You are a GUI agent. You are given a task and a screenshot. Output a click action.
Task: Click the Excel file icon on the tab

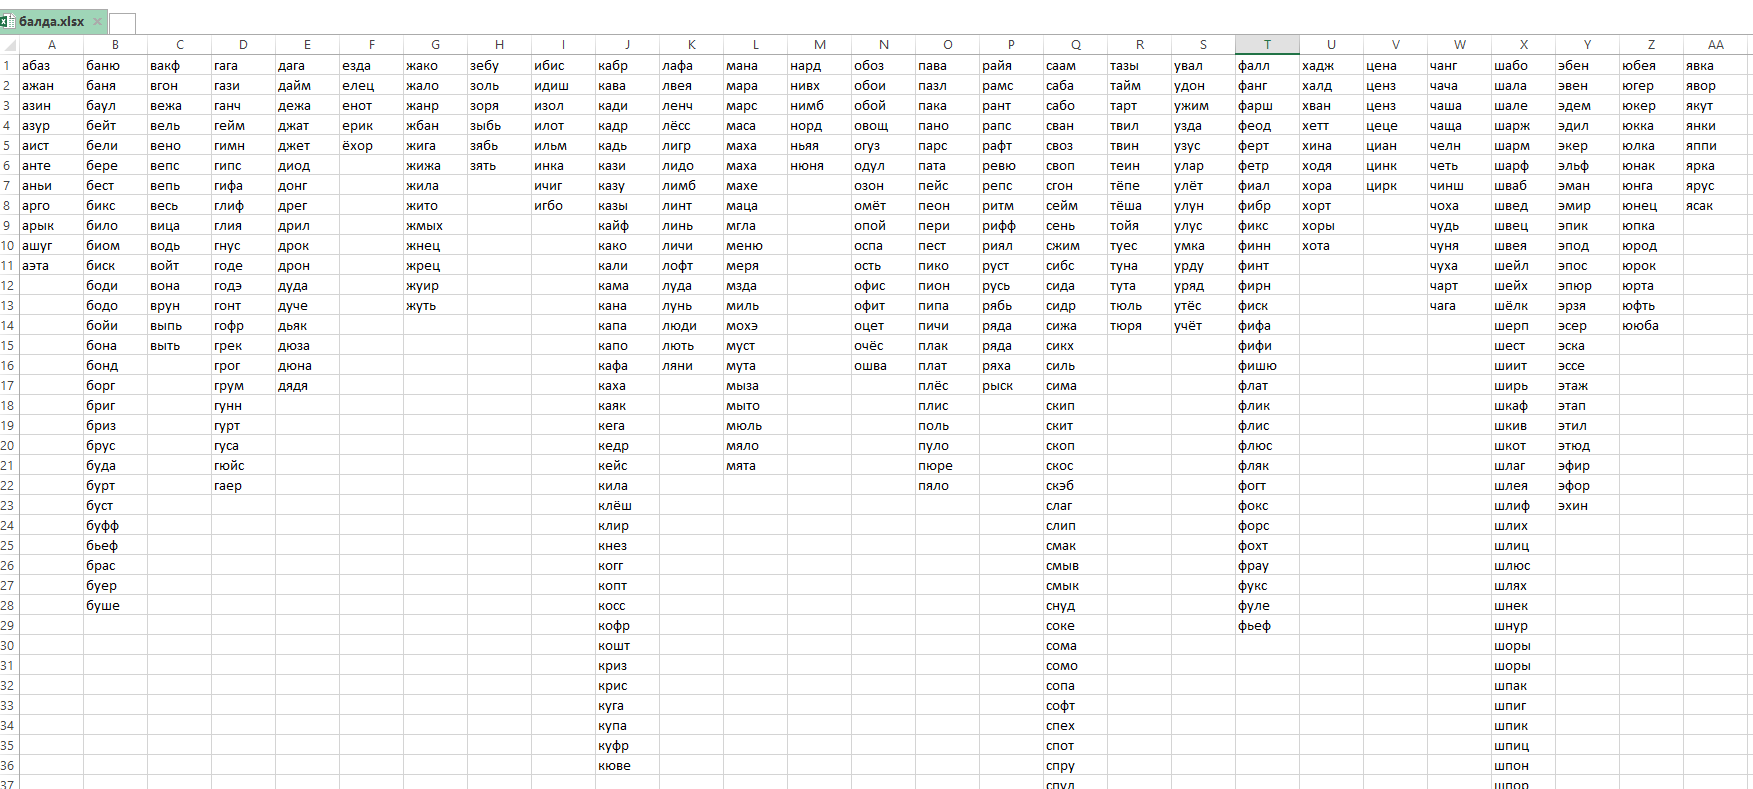8,21
